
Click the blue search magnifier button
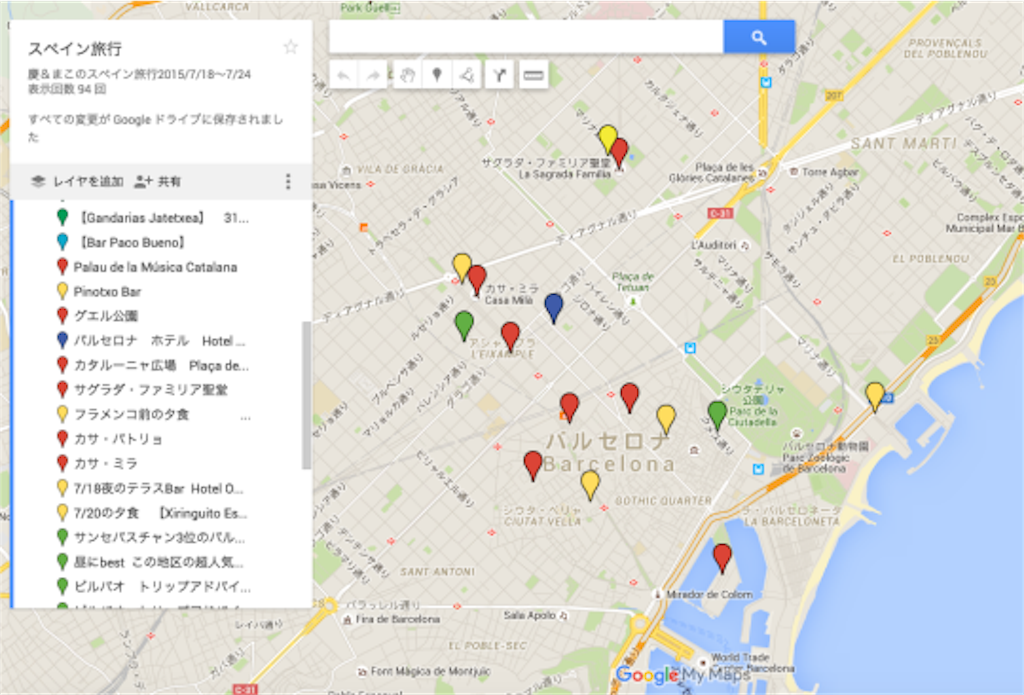tap(759, 37)
